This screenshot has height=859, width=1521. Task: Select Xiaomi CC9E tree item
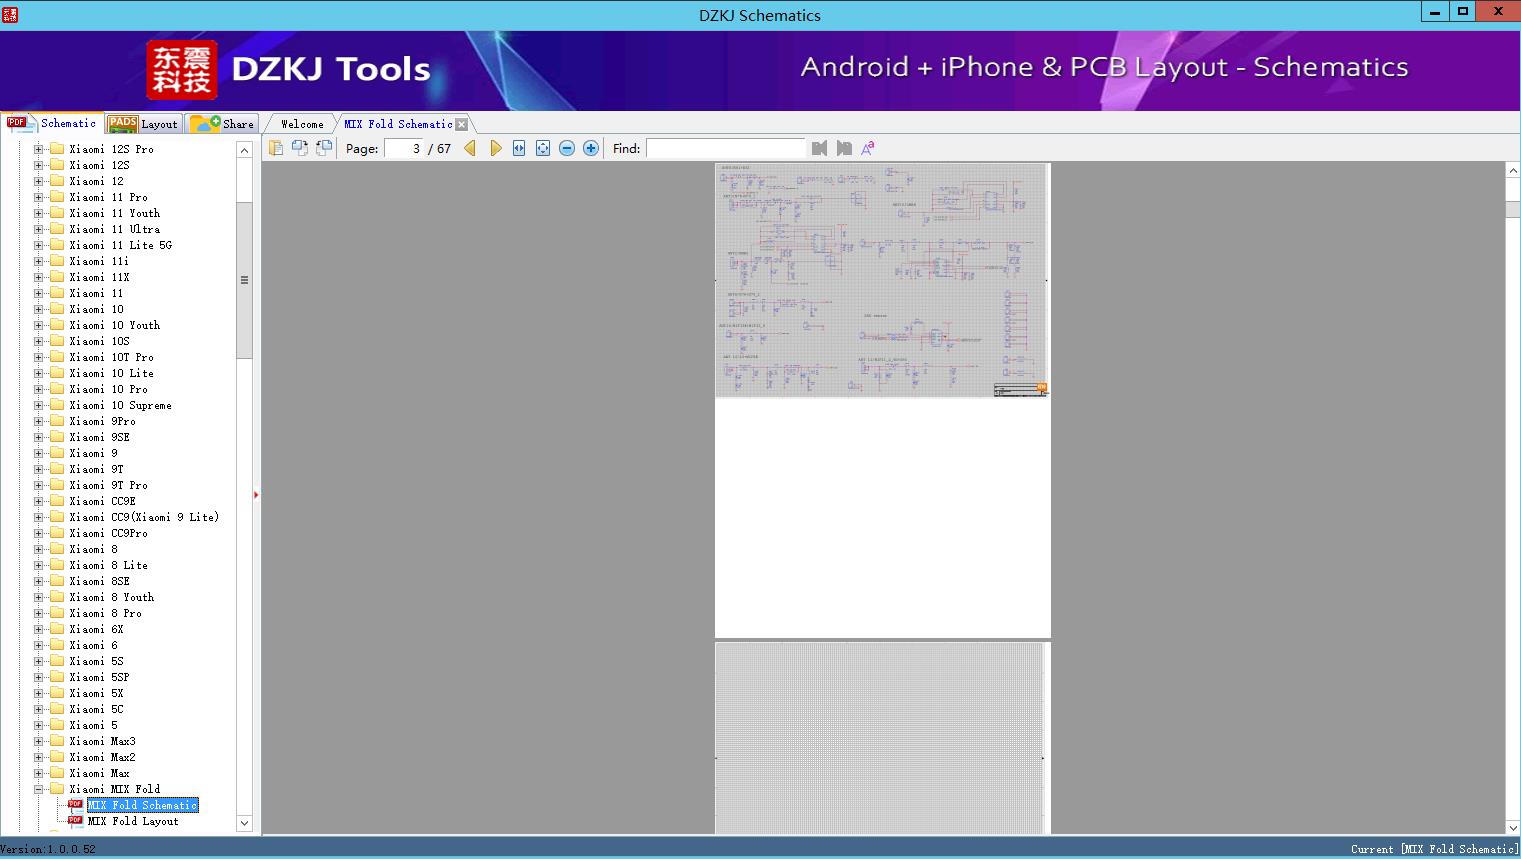point(102,501)
